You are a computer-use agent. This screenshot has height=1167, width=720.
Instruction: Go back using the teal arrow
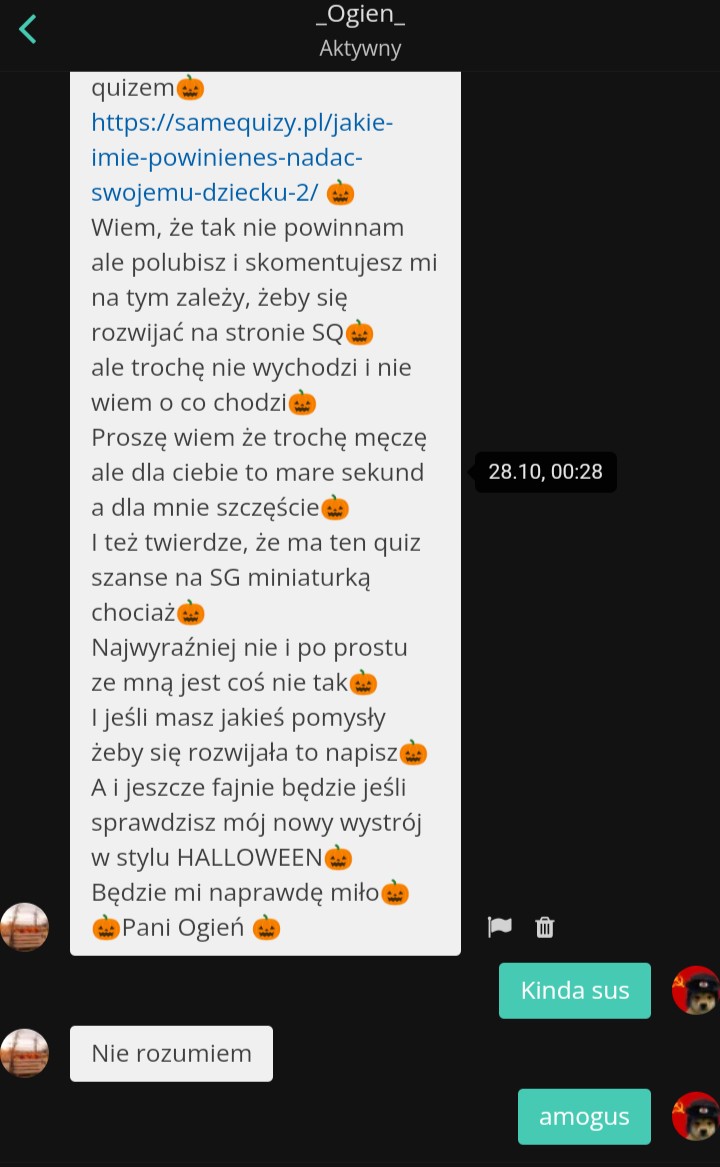(x=28, y=30)
